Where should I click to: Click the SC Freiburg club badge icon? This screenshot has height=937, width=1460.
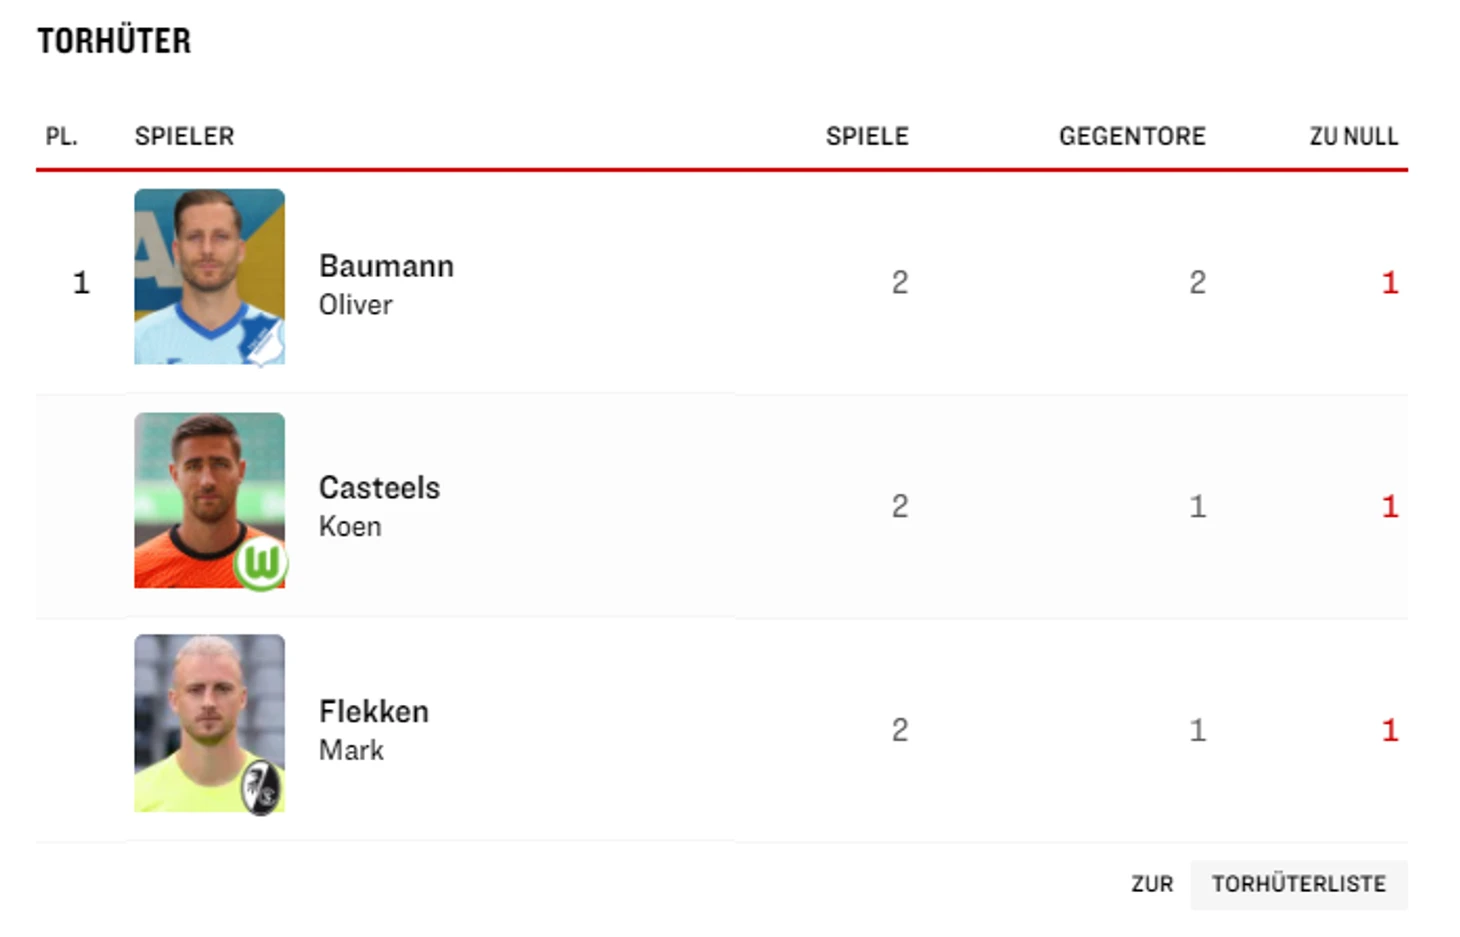pyautogui.click(x=262, y=787)
